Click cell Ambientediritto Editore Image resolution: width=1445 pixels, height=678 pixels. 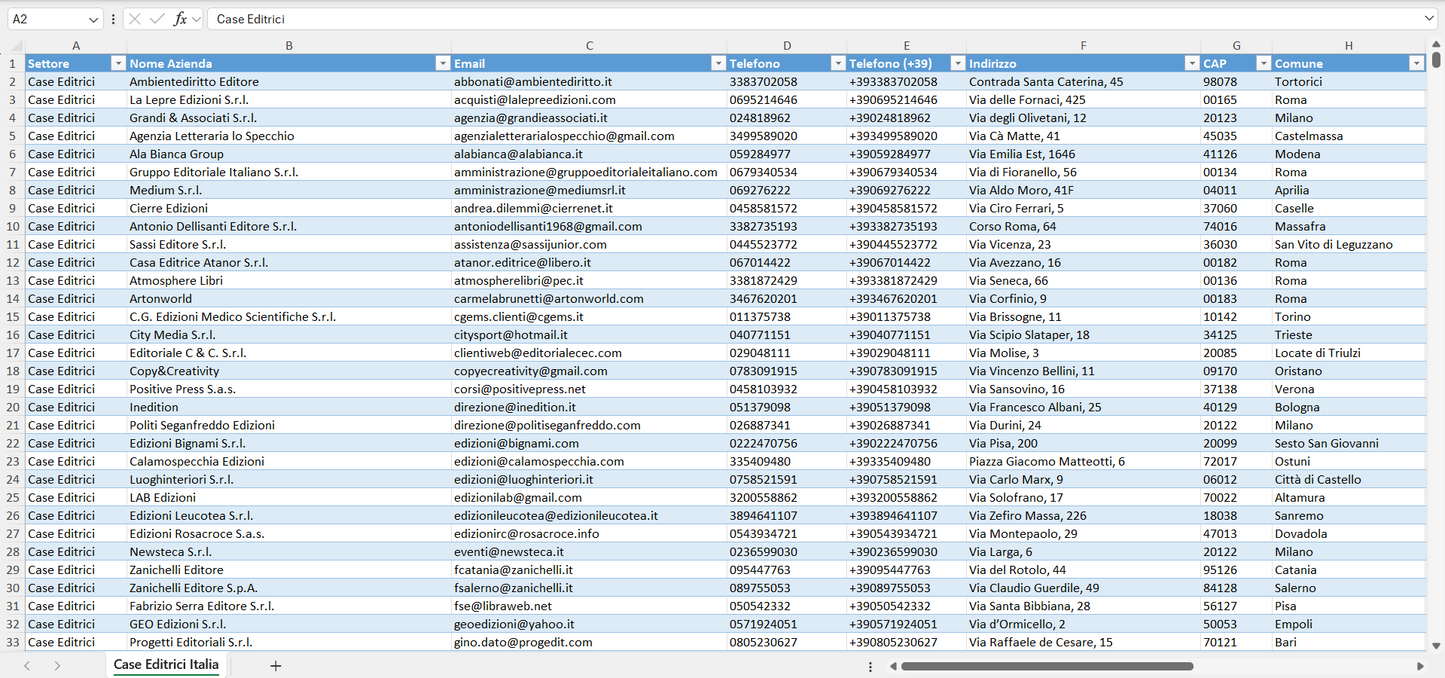[289, 81]
